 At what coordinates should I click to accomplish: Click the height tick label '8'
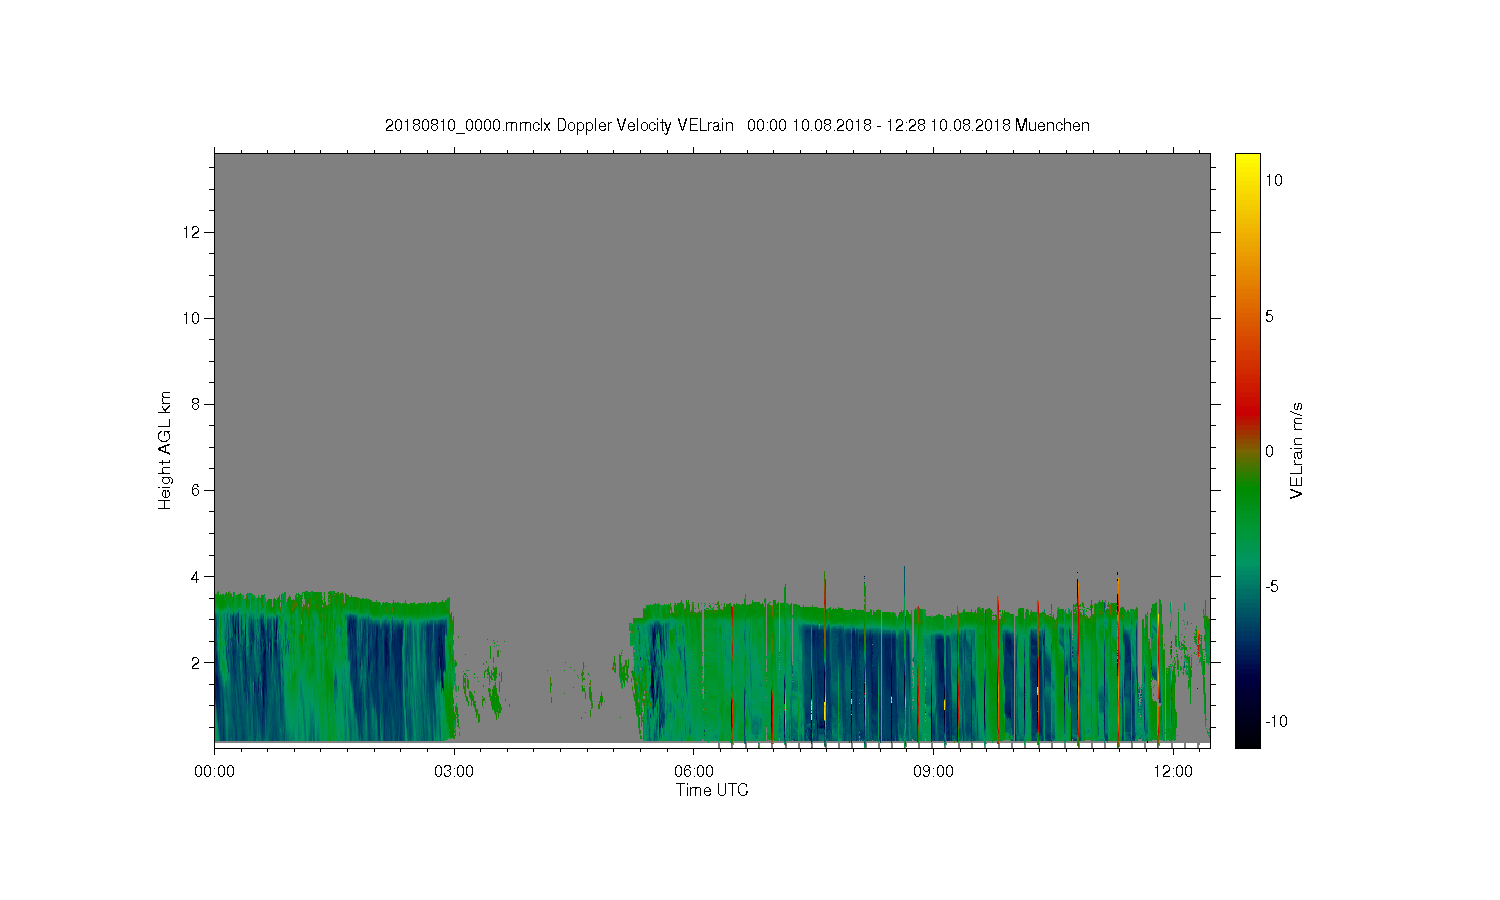[x=196, y=404]
